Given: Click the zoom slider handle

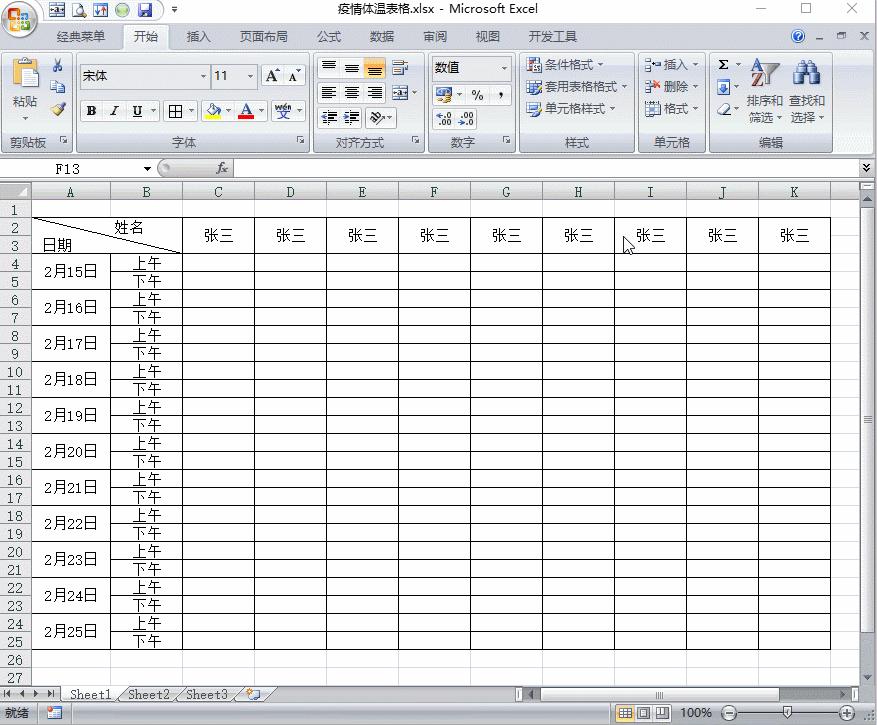Looking at the screenshot, I should (x=788, y=712).
